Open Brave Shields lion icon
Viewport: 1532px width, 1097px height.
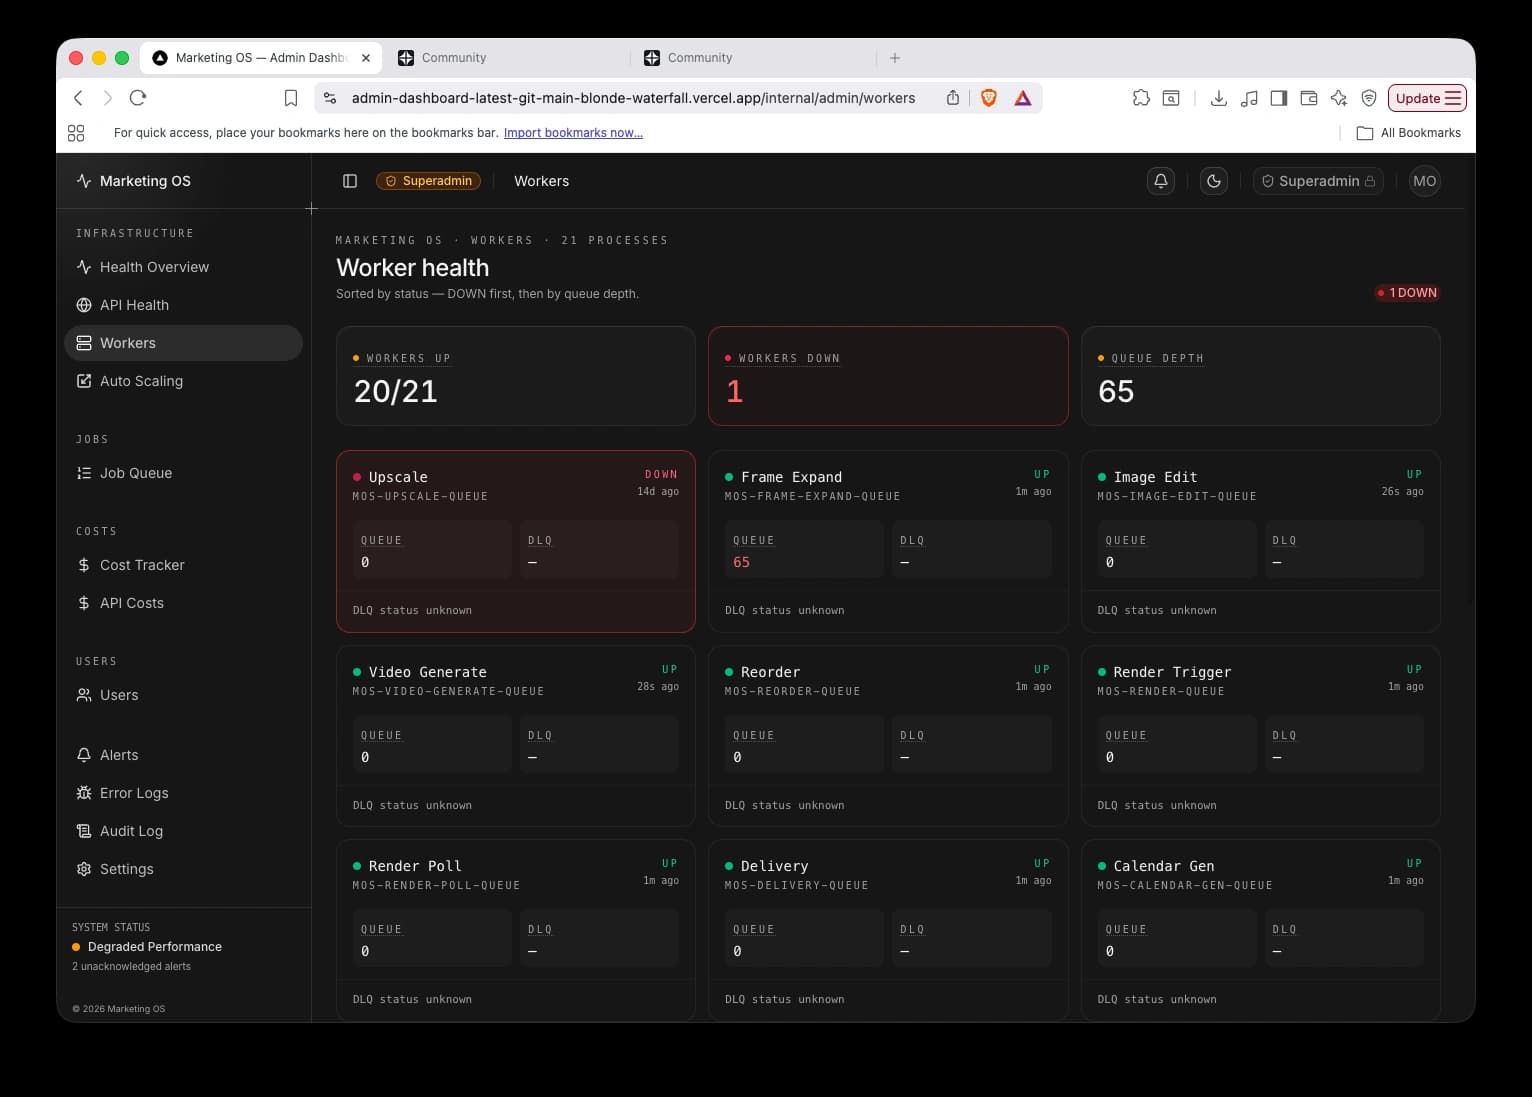(989, 98)
